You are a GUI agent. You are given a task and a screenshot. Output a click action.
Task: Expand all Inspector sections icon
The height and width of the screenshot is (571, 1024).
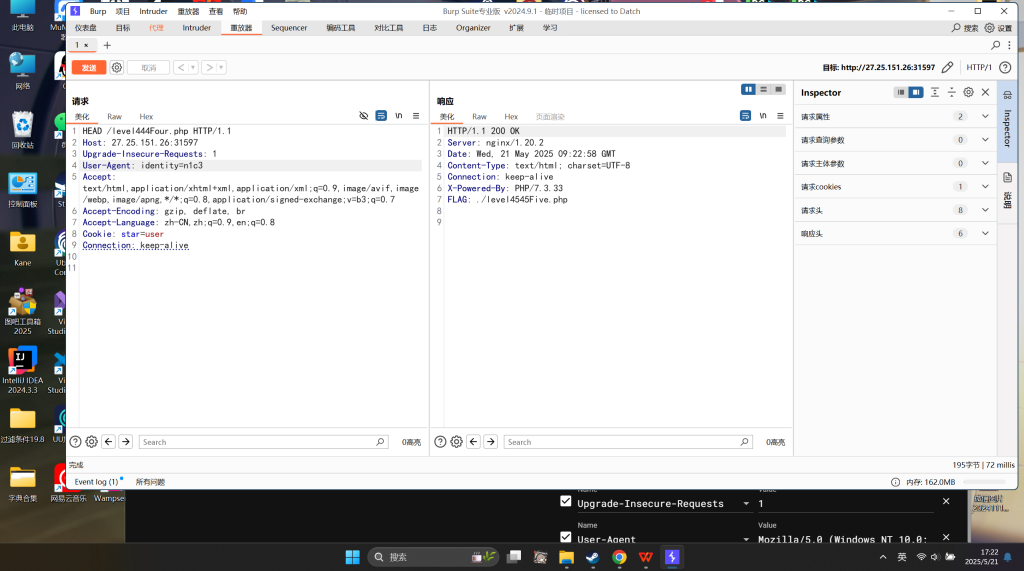point(935,93)
